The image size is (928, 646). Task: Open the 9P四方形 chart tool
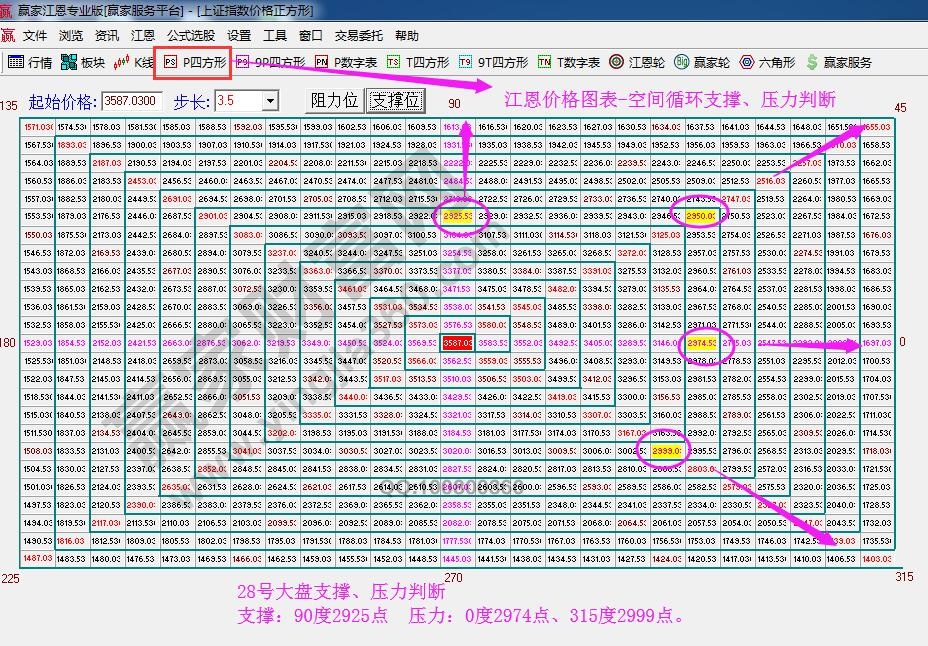(x=265, y=59)
